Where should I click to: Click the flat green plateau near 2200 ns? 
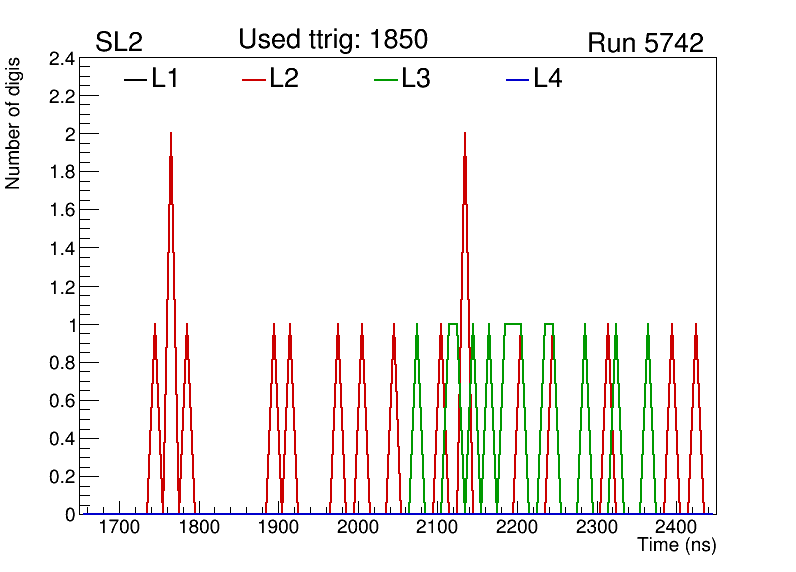(513, 324)
